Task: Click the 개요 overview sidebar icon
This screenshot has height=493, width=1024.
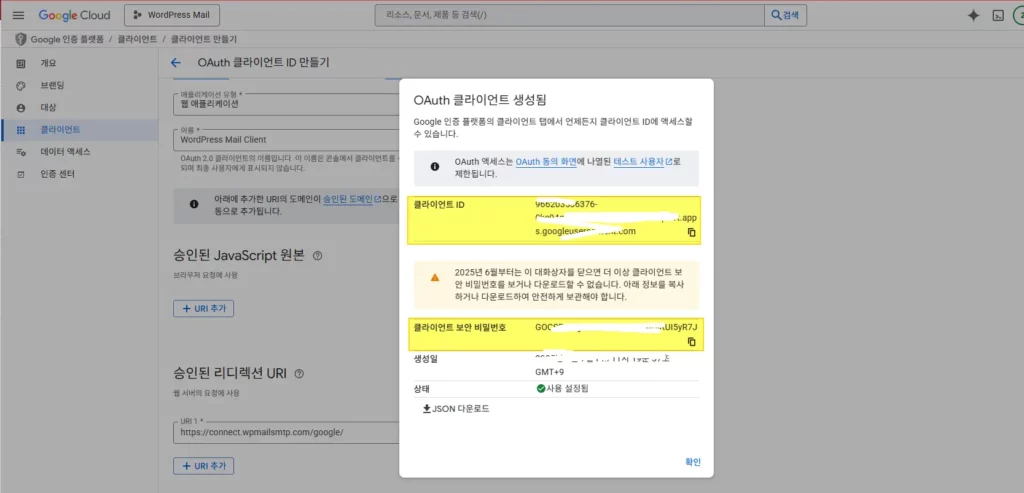Action: pos(21,63)
